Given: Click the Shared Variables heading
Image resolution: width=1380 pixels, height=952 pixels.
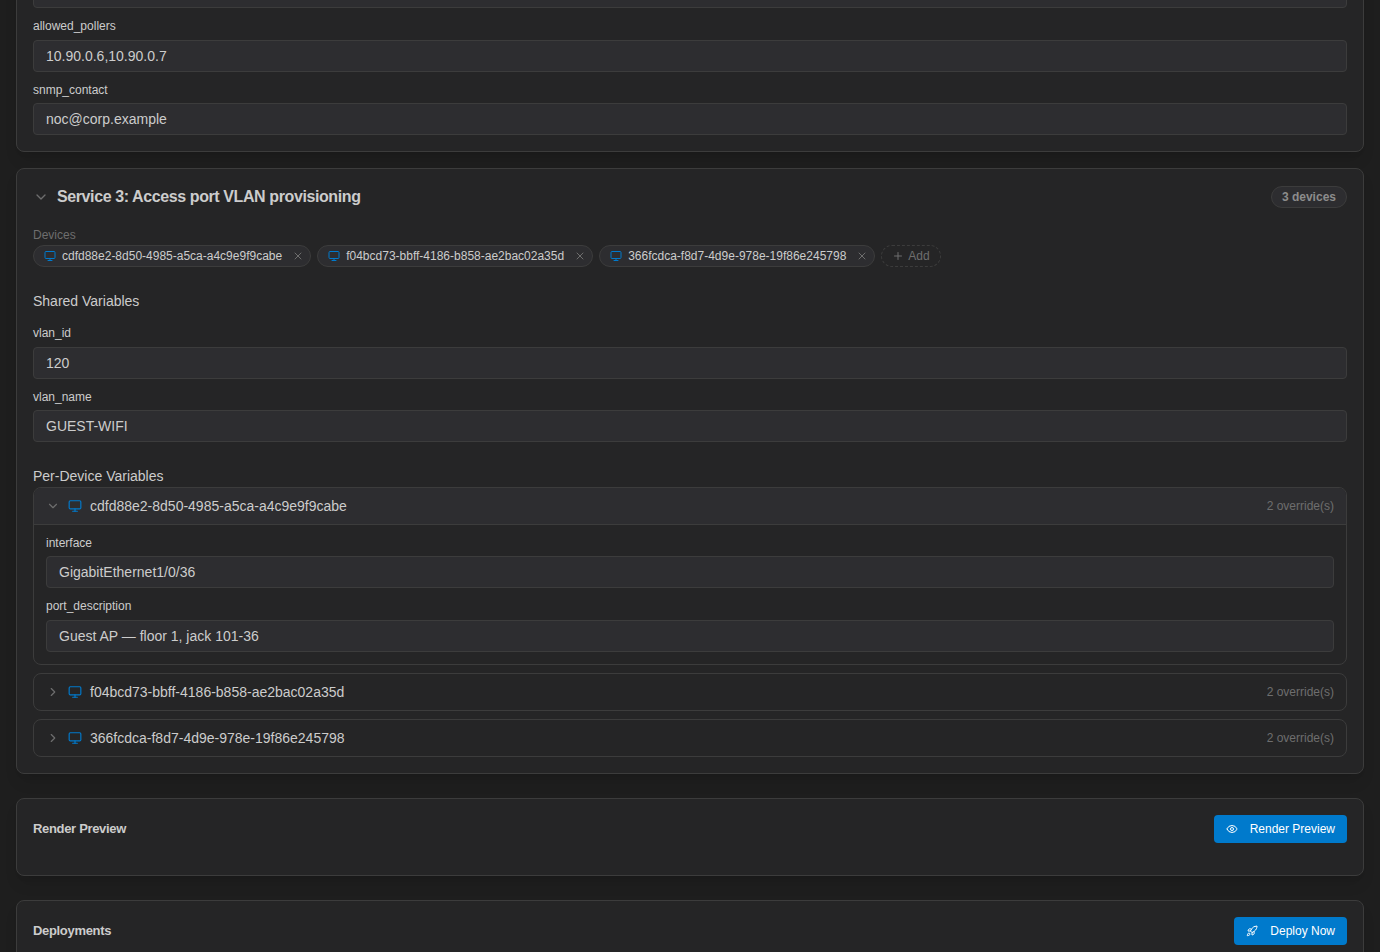Looking at the screenshot, I should [x=86, y=301].
